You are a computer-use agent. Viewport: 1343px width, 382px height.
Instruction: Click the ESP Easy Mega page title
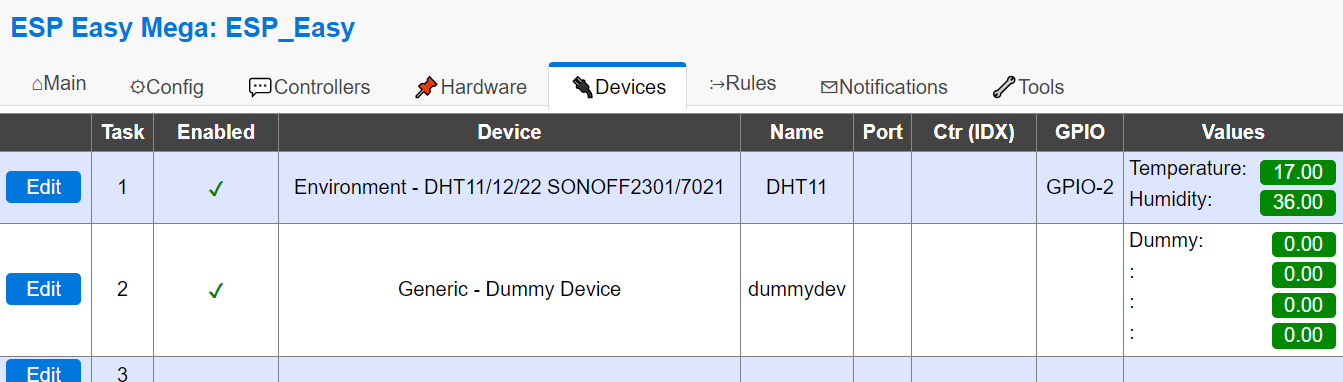click(183, 28)
